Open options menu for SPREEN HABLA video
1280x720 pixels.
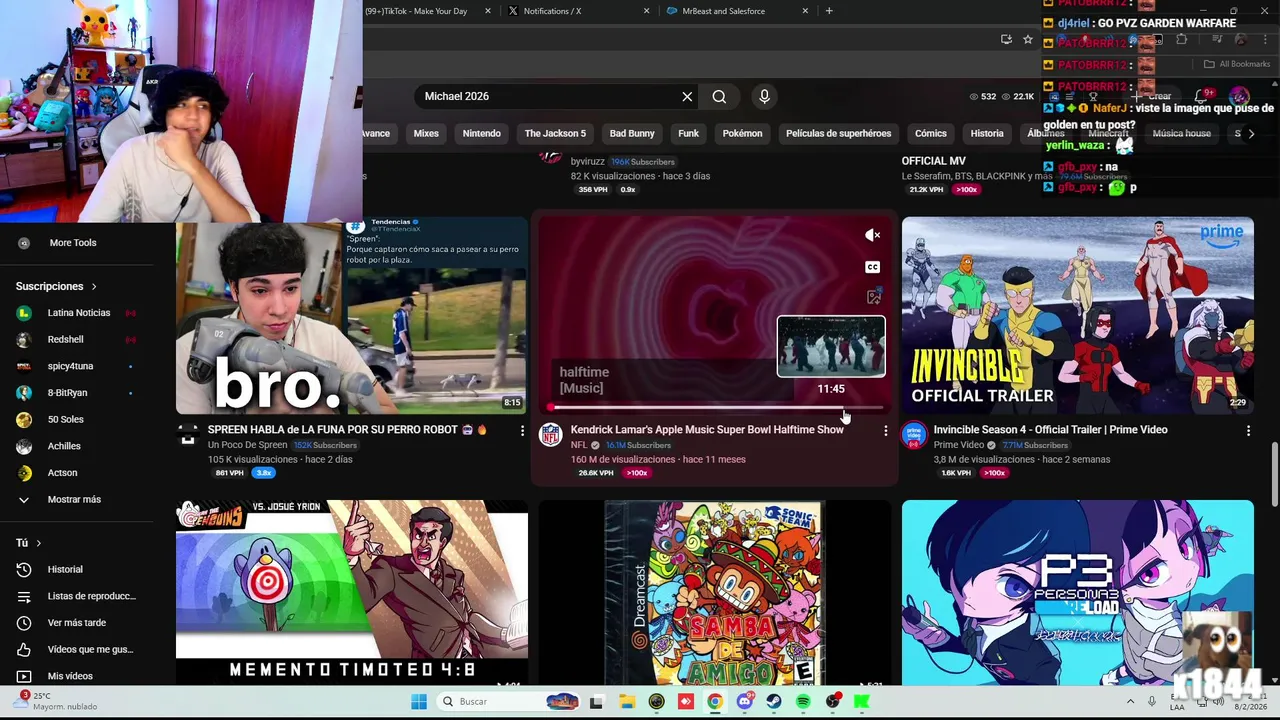[x=522, y=430]
